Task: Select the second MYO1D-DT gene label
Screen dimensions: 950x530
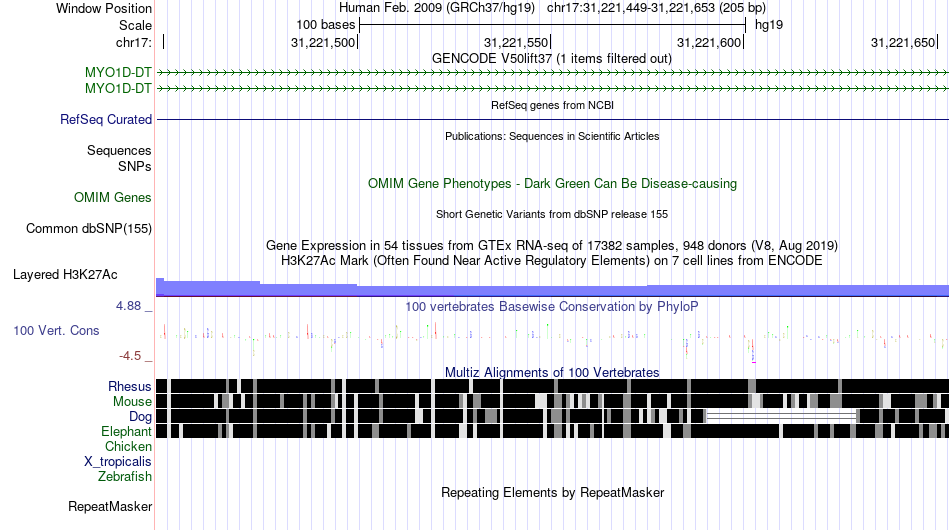Action: tap(118, 88)
